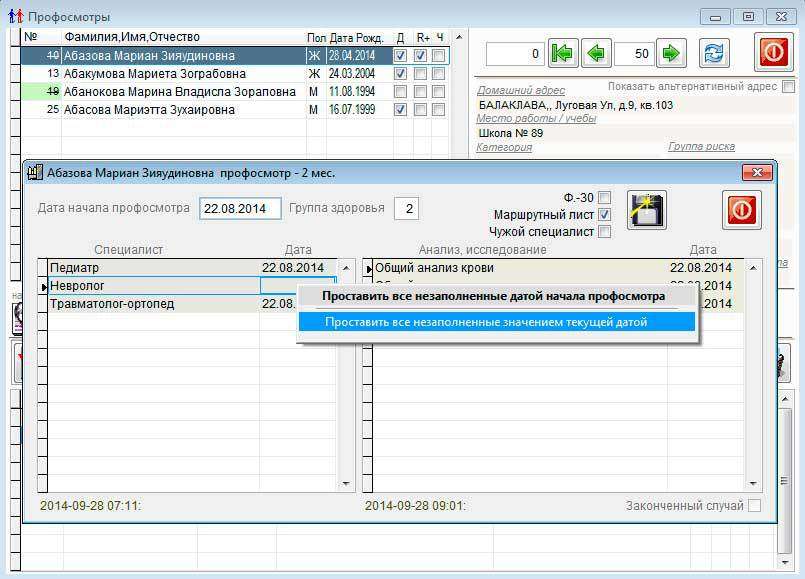Enable the Ф.-30 checkbox
The width and height of the screenshot is (805, 579).
click(604, 198)
